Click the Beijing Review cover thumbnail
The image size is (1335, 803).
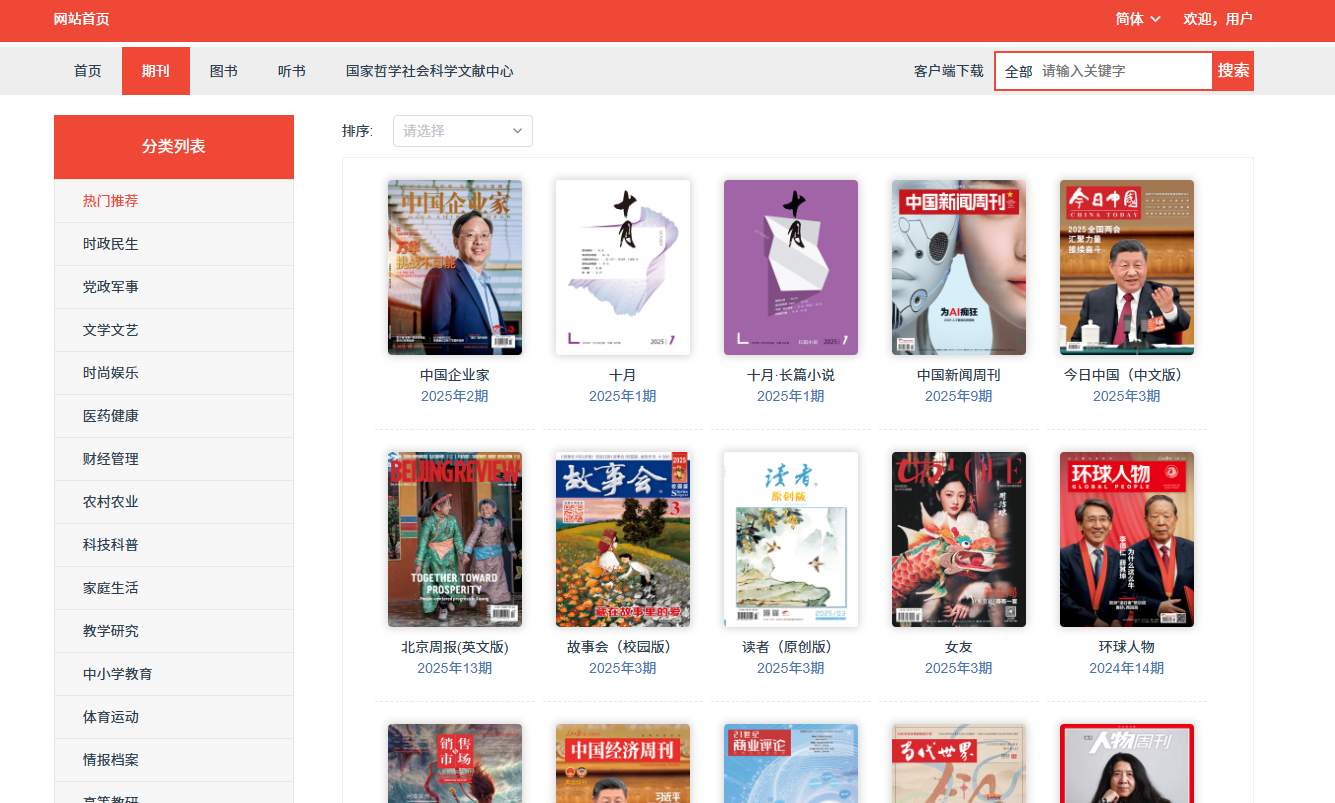pos(455,539)
